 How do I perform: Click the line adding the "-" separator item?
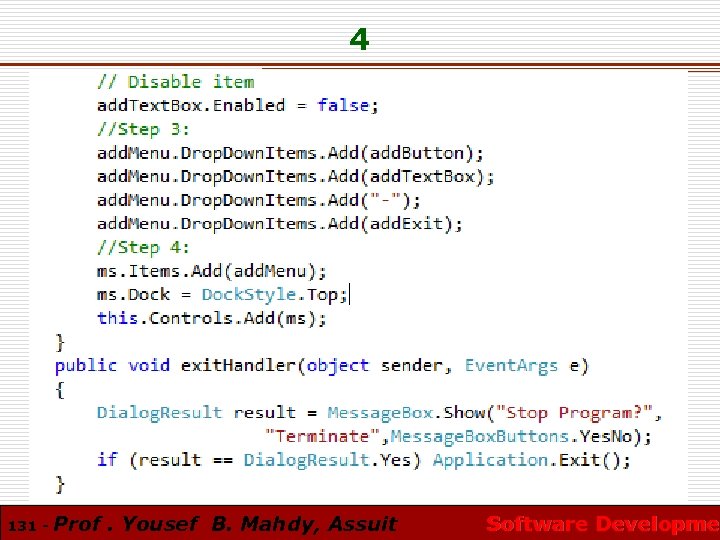pyautogui.click(x=259, y=201)
